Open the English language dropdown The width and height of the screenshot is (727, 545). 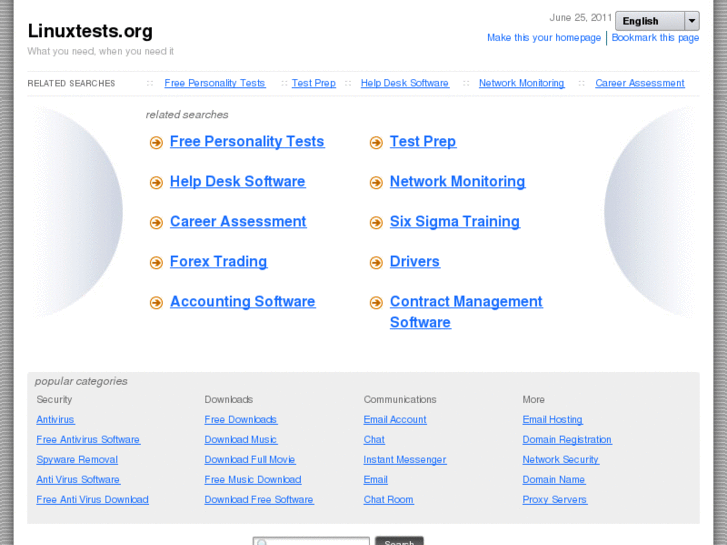(x=657, y=21)
